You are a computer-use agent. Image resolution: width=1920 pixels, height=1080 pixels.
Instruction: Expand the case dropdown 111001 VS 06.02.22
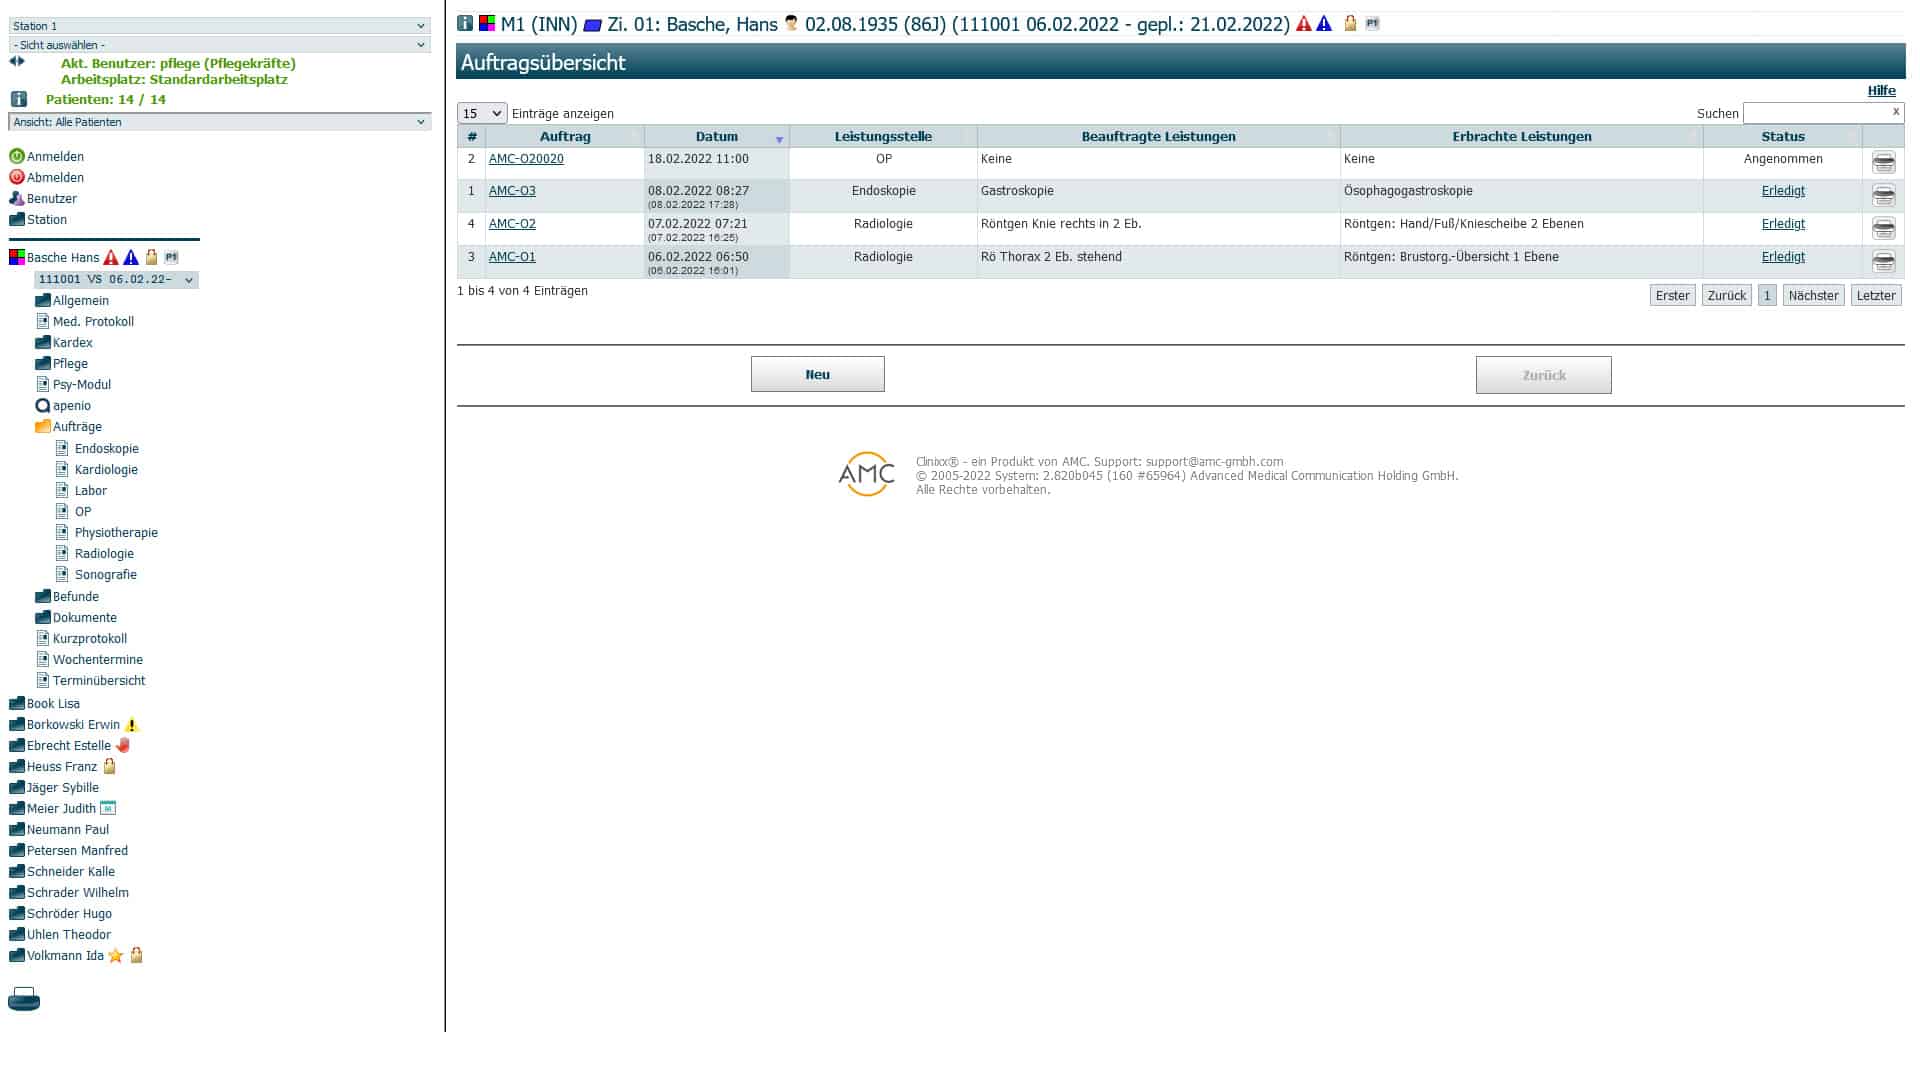pyautogui.click(x=116, y=280)
